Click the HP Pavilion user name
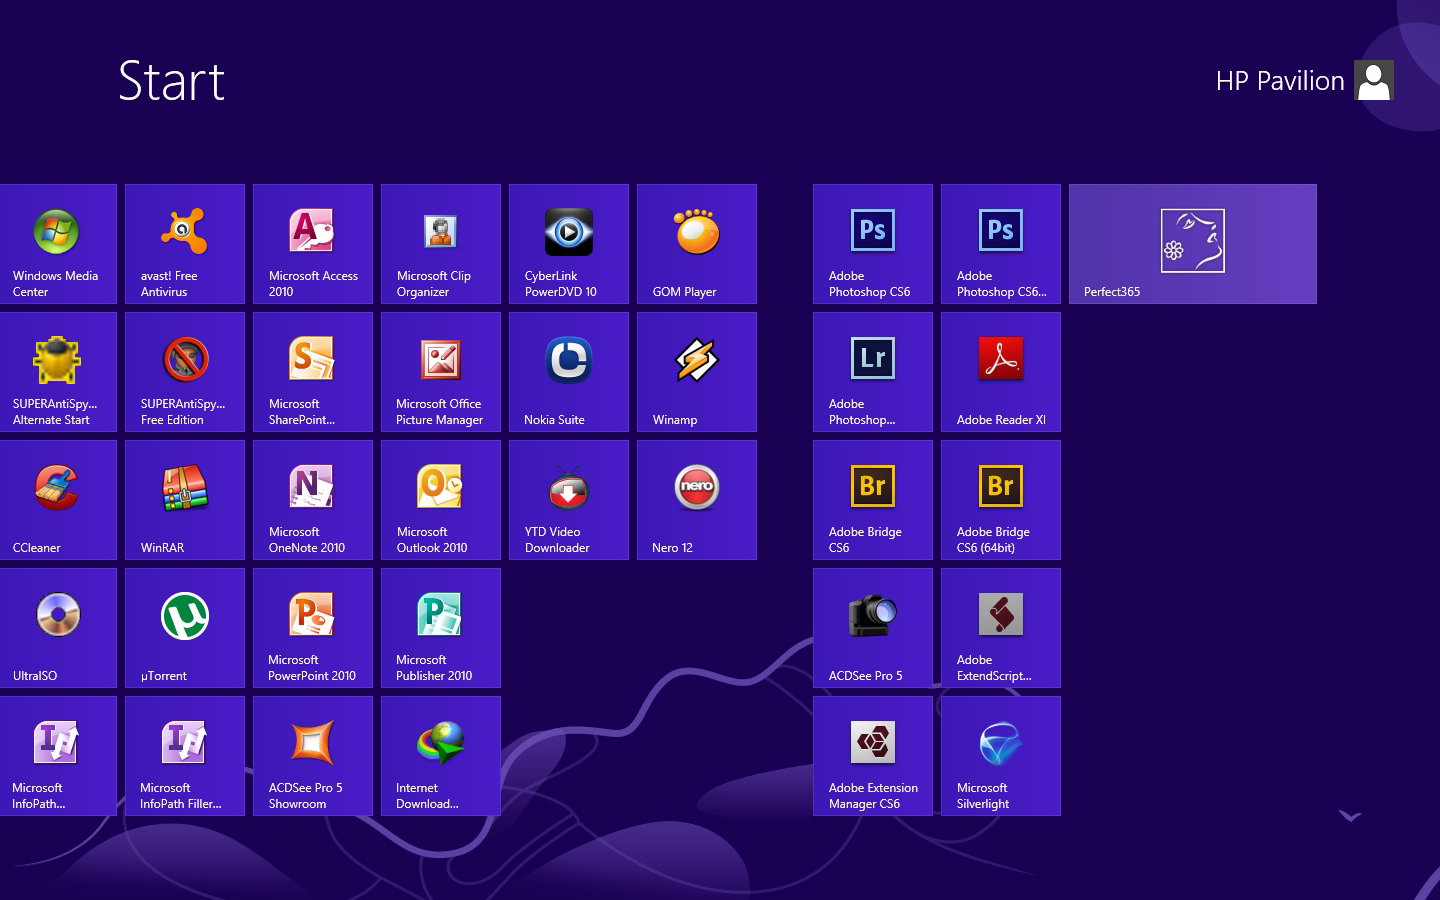 [x=1280, y=81]
